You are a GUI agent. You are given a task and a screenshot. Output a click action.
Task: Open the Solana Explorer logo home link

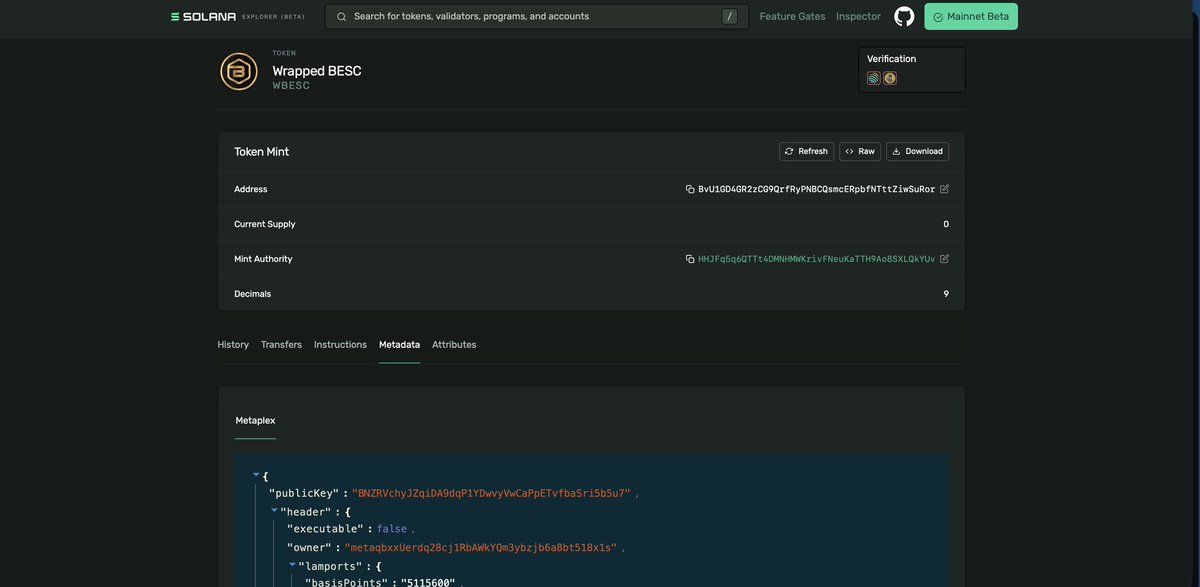(238, 16)
